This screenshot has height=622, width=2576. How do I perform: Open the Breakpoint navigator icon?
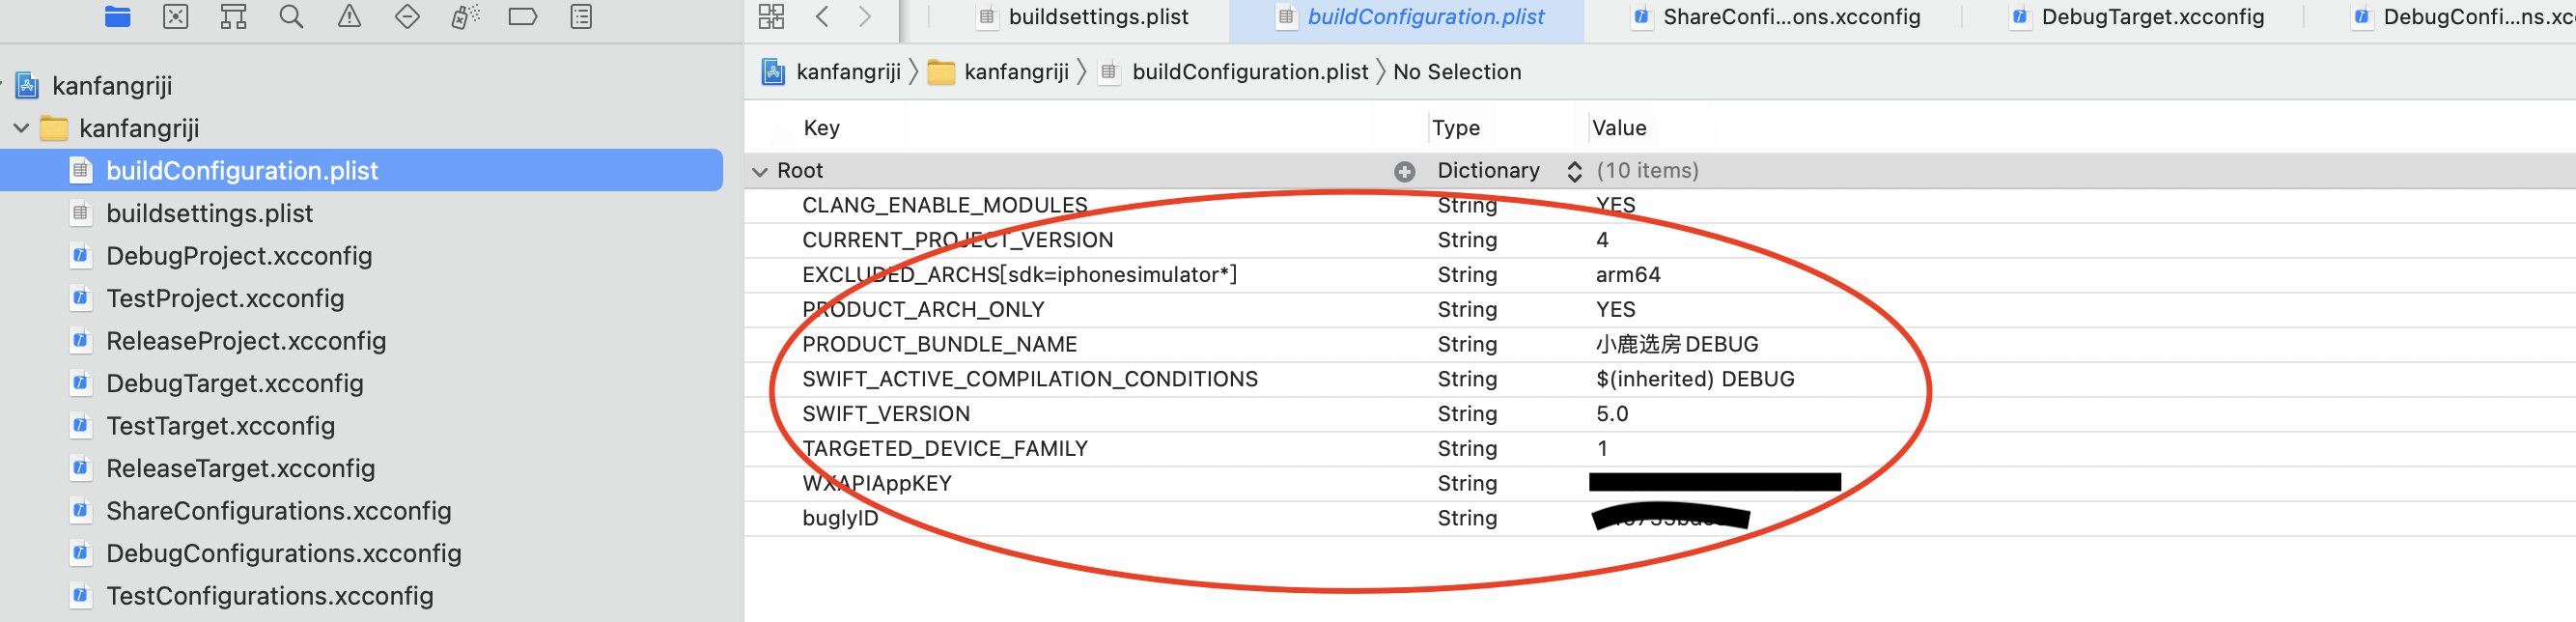click(x=523, y=17)
